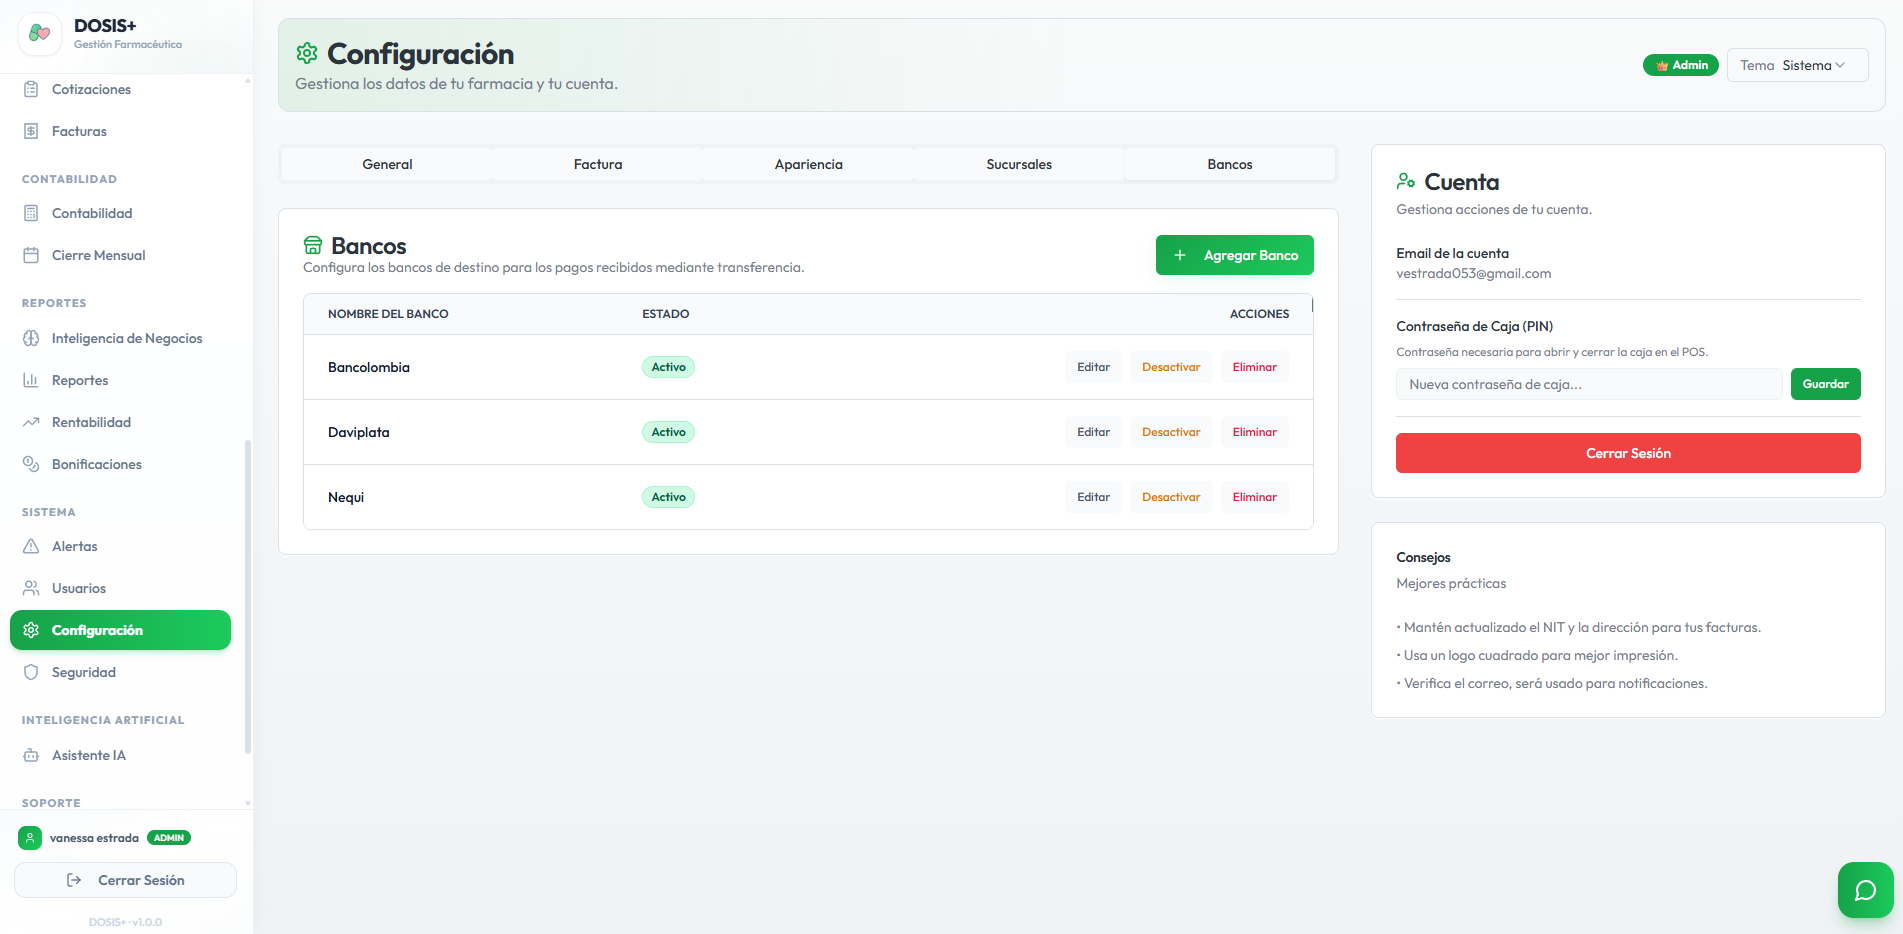Click the plus icon on Agregar Banco
Viewport: 1903px width, 934px height.
pyautogui.click(x=1180, y=255)
